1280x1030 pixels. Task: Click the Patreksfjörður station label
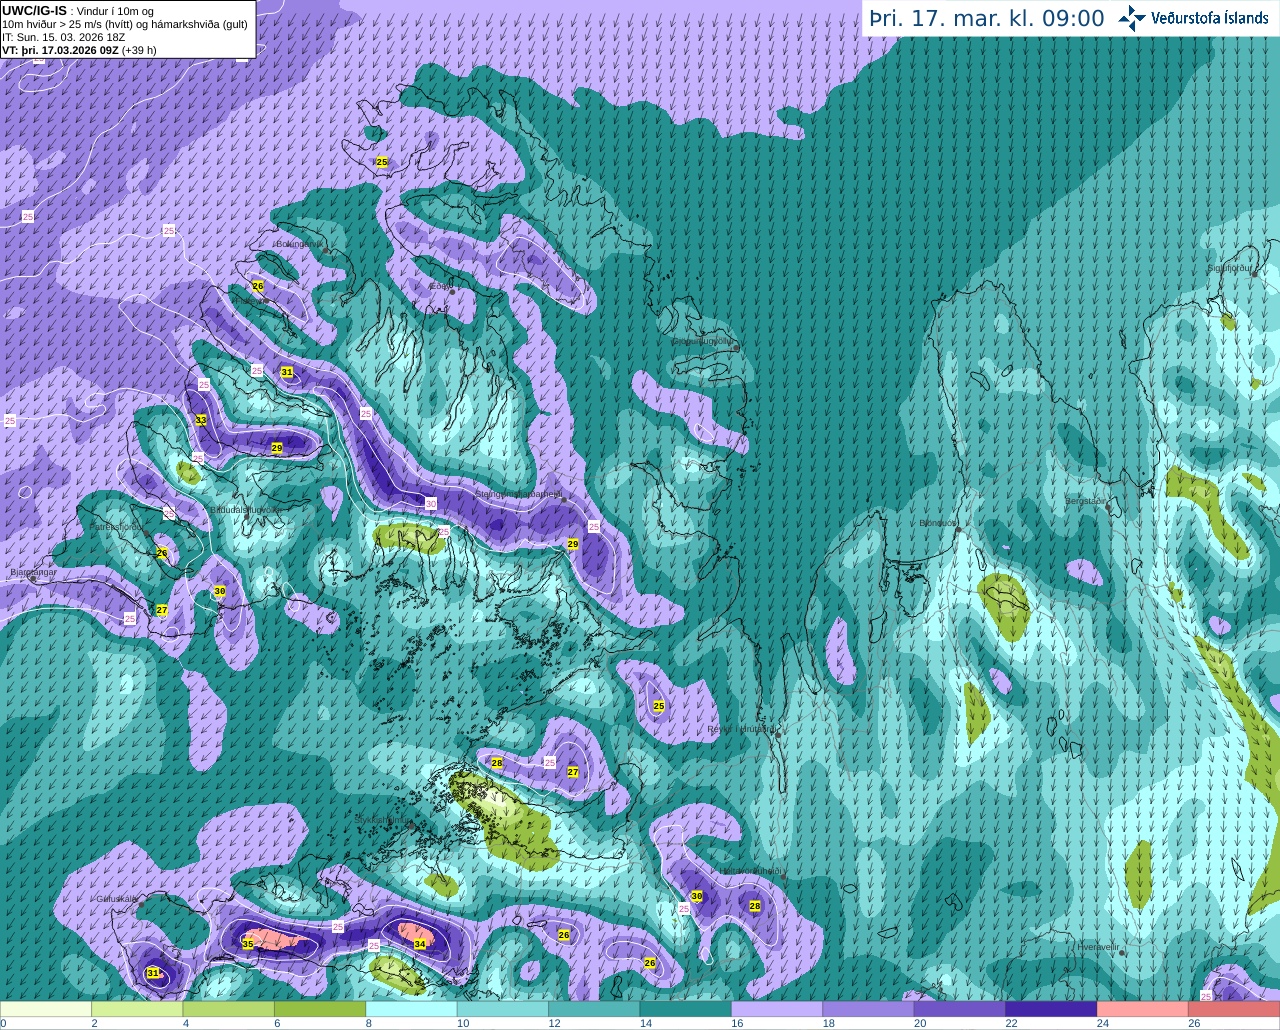(x=118, y=526)
